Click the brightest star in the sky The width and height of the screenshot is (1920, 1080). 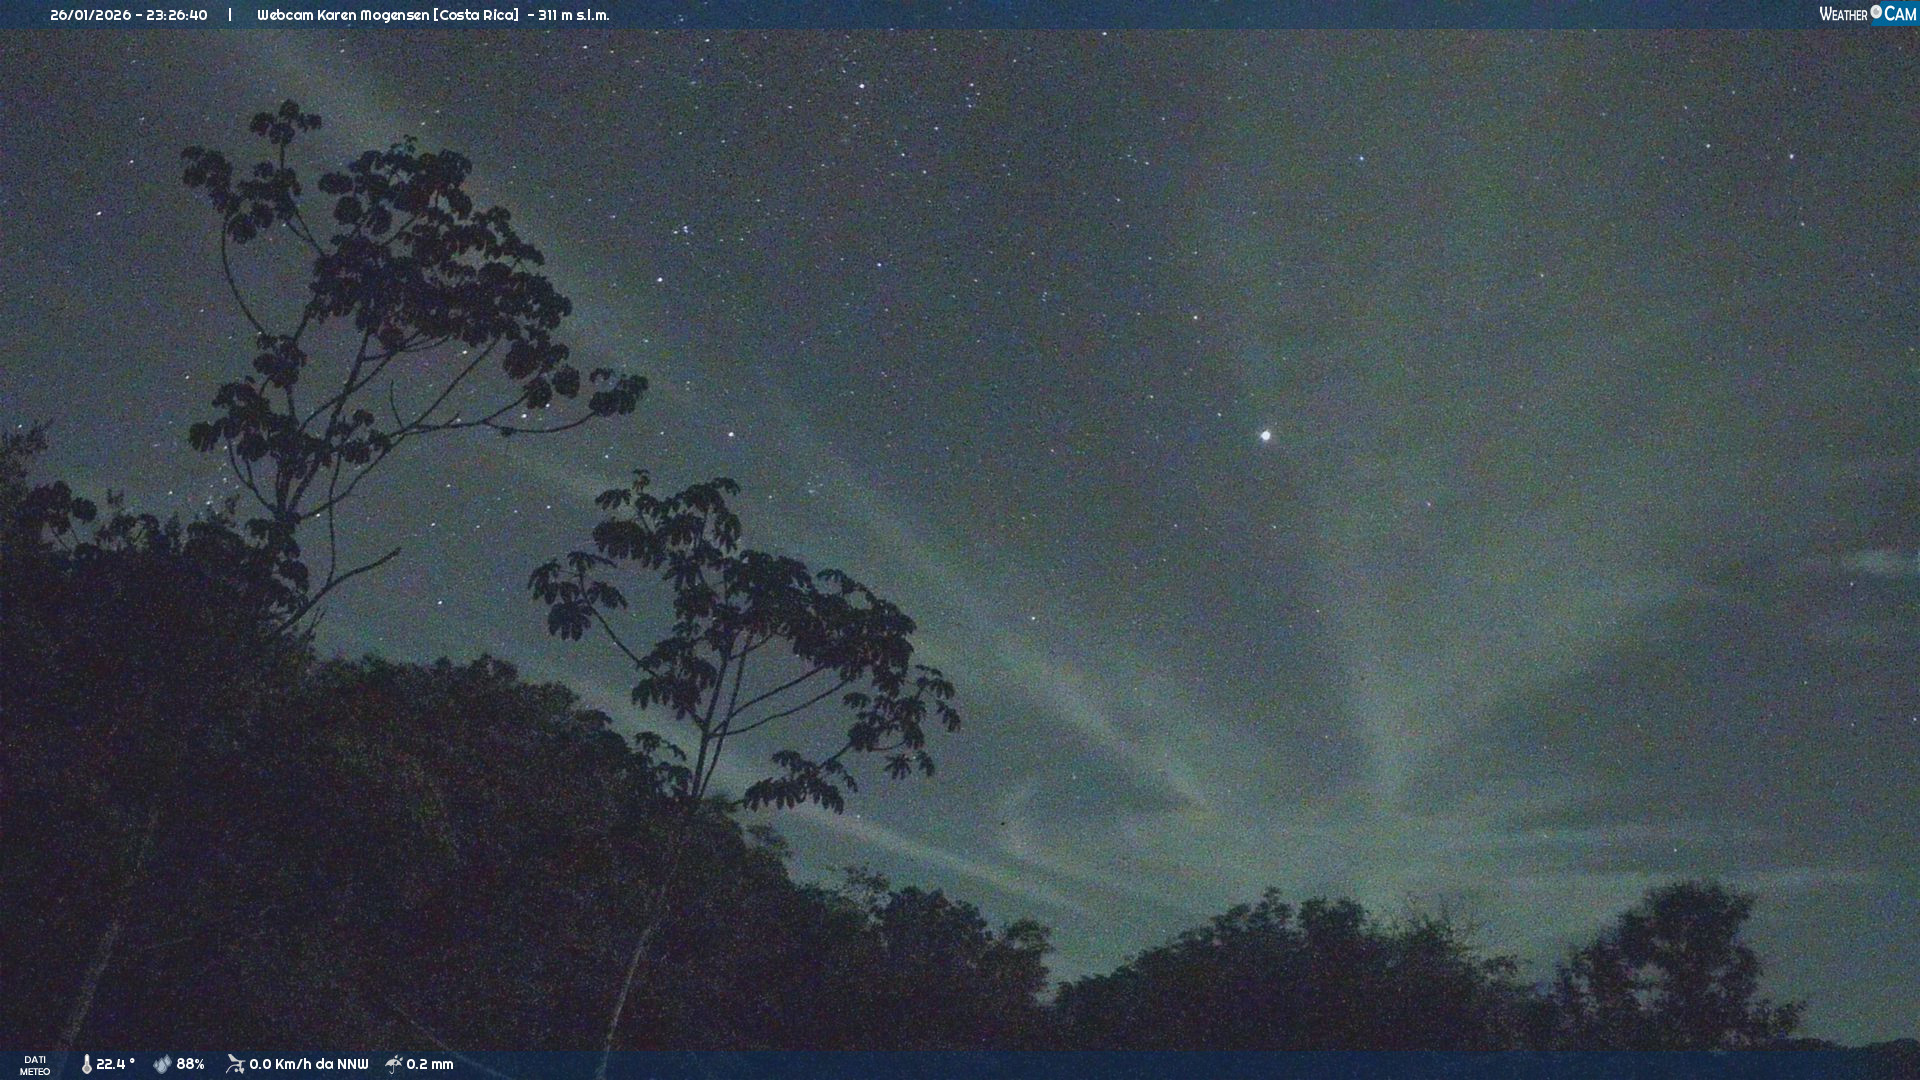pyautogui.click(x=1265, y=435)
